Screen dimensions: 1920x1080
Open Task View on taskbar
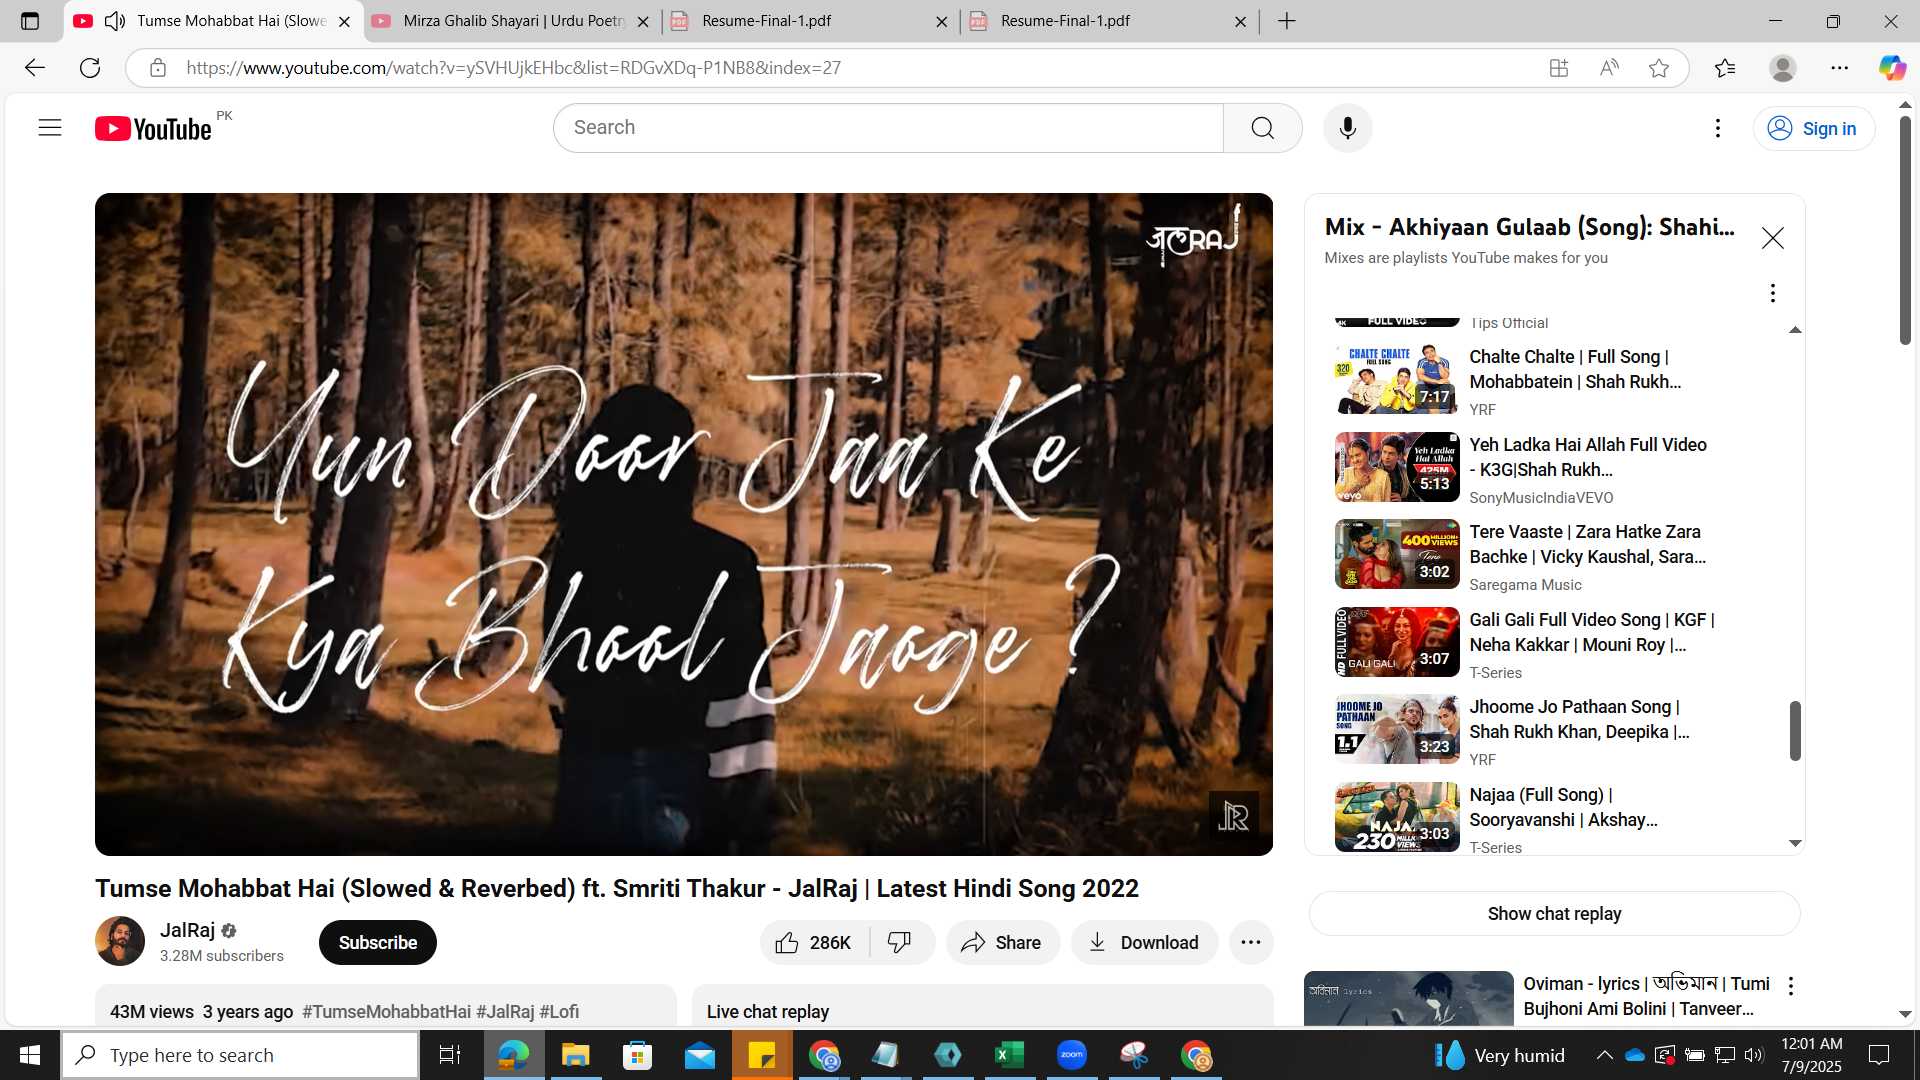coord(450,1055)
